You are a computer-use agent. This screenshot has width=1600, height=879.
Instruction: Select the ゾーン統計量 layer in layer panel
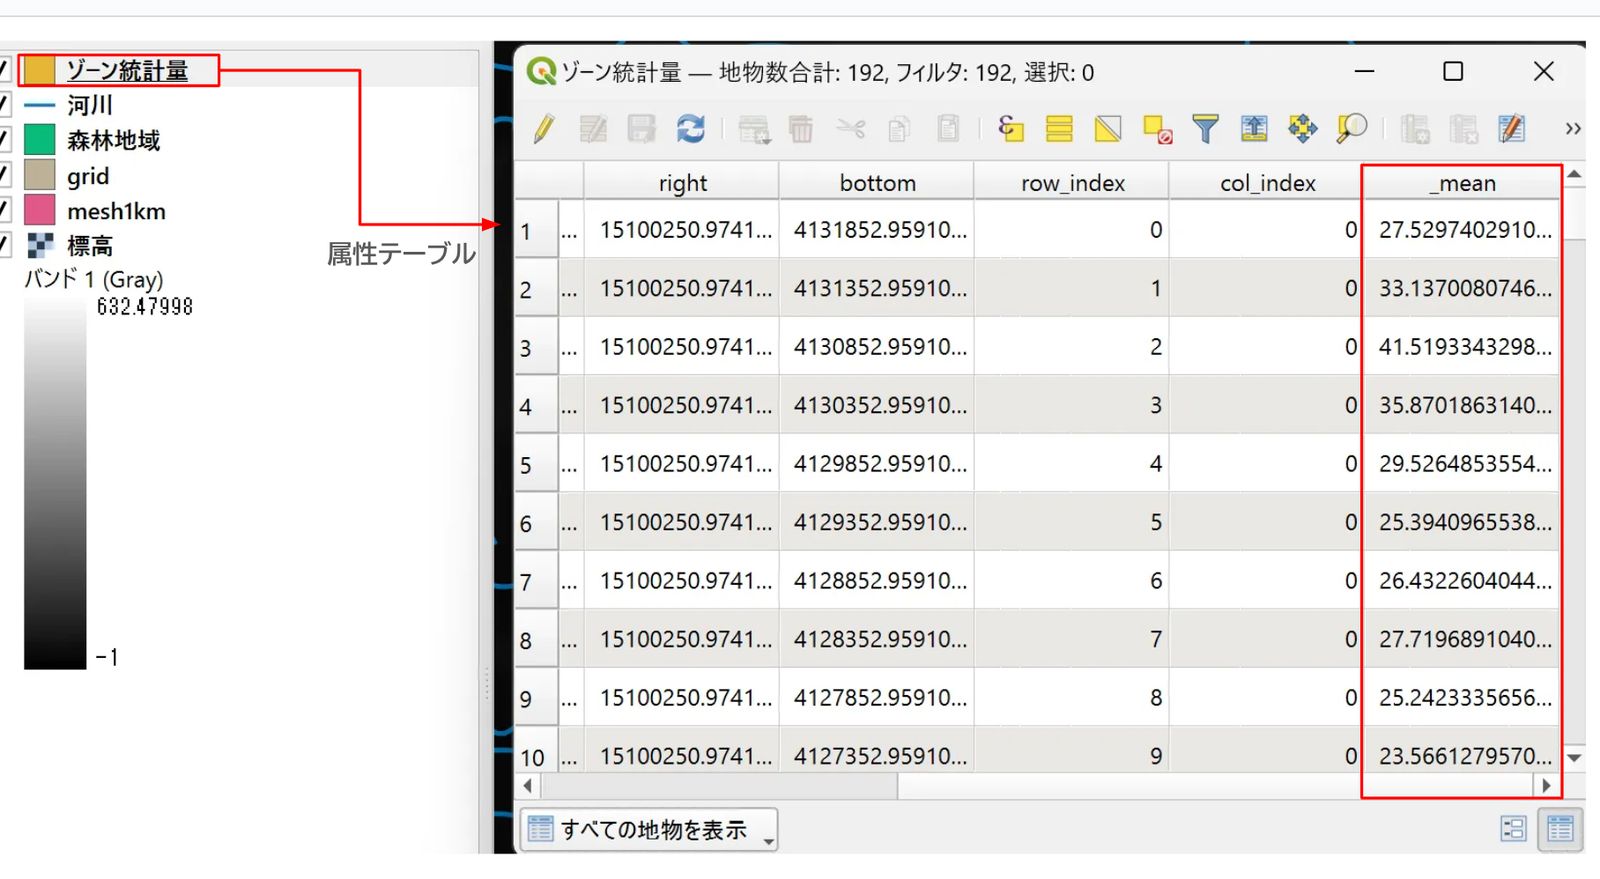pyautogui.click(x=127, y=71)
